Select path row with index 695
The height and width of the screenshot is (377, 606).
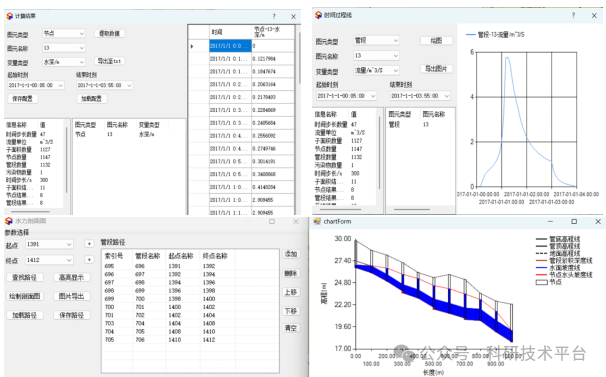pos(190,266)
